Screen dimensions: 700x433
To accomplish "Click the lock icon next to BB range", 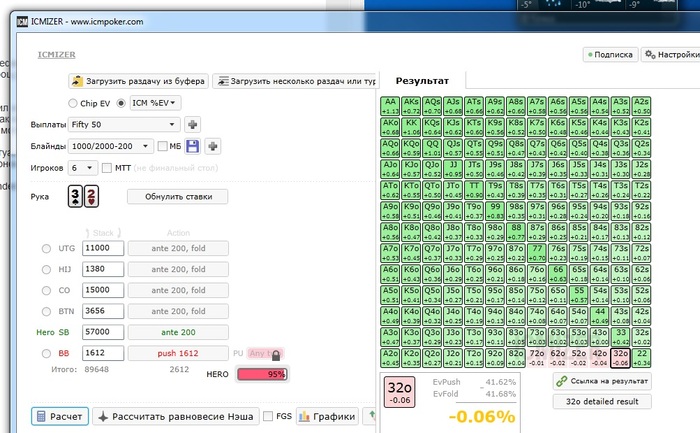I will click(276, 355).
